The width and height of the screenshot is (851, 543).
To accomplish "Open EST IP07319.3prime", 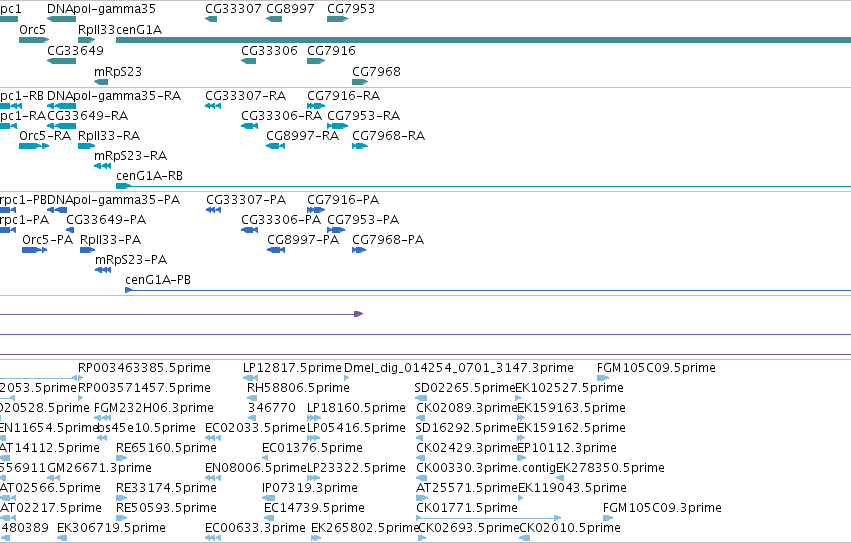I will [310, 488].
